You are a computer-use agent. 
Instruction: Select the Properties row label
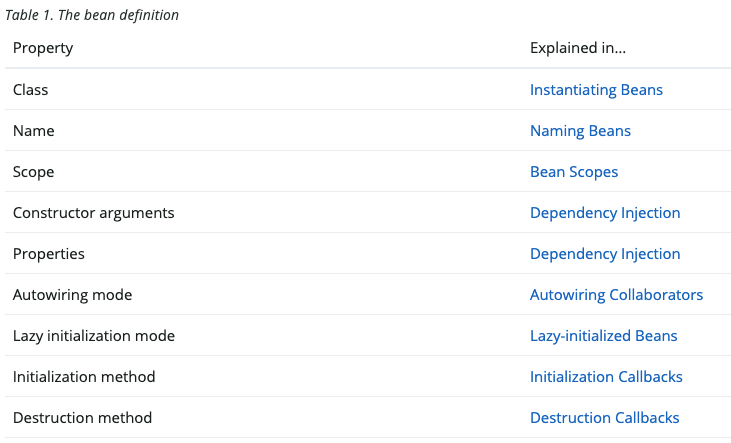click(x=49, y=254)
